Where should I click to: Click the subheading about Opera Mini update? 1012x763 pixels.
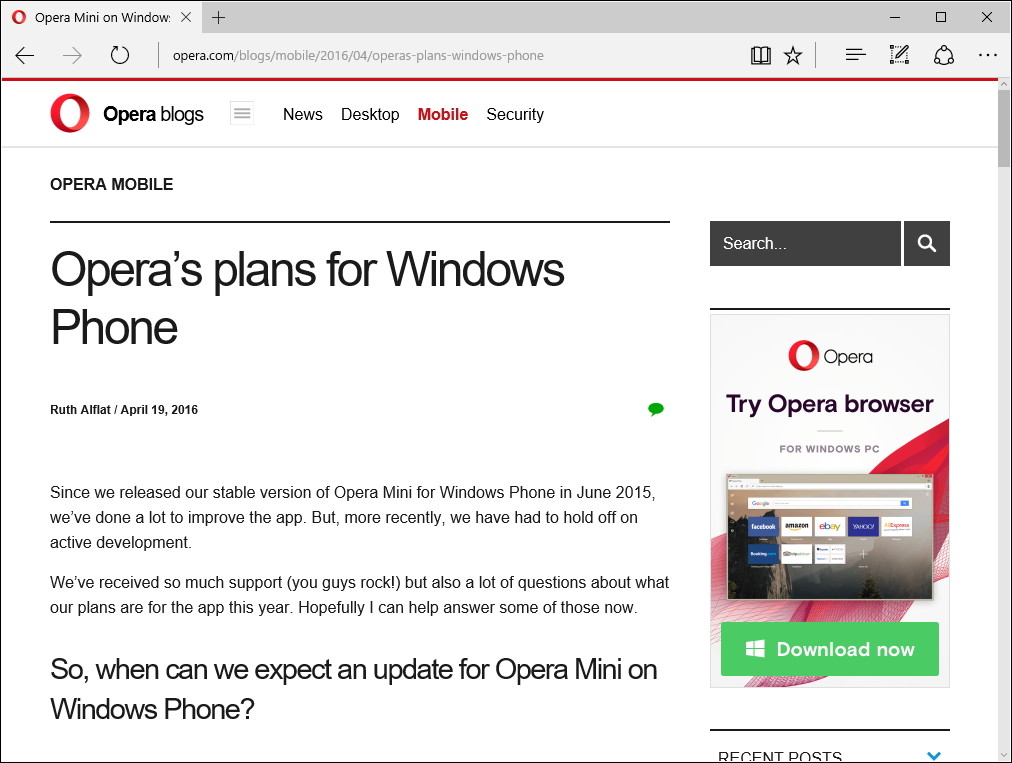(354, 689)
